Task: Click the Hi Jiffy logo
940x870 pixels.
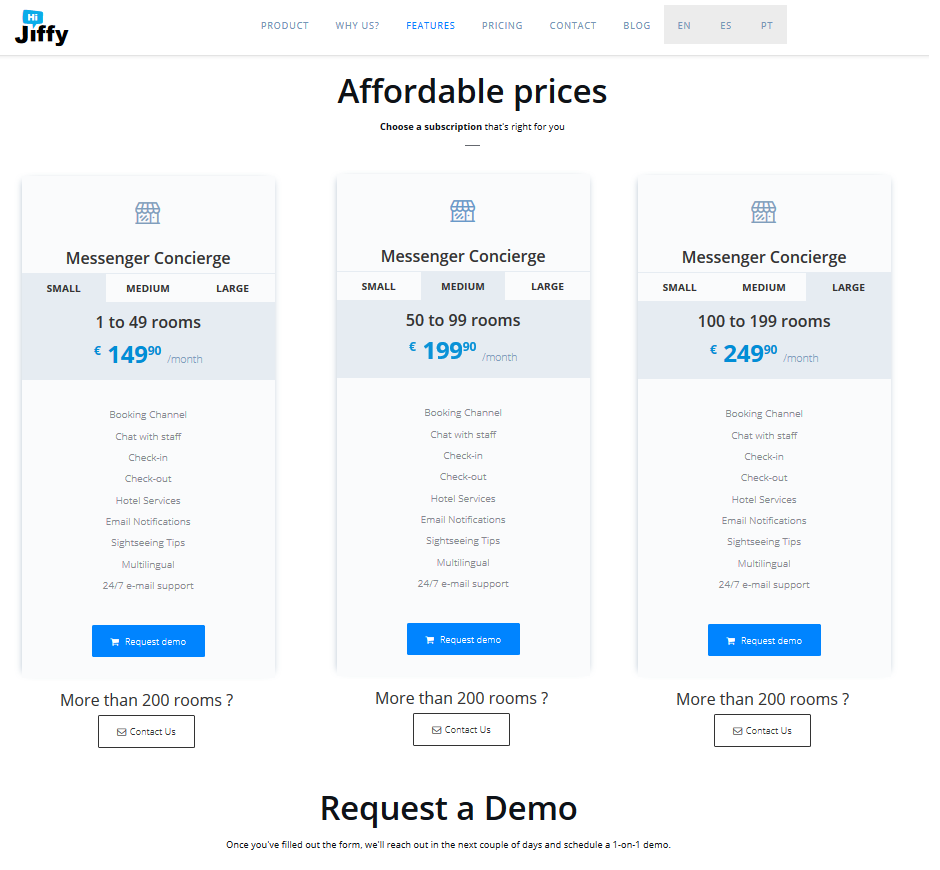Action: [41, 28]
